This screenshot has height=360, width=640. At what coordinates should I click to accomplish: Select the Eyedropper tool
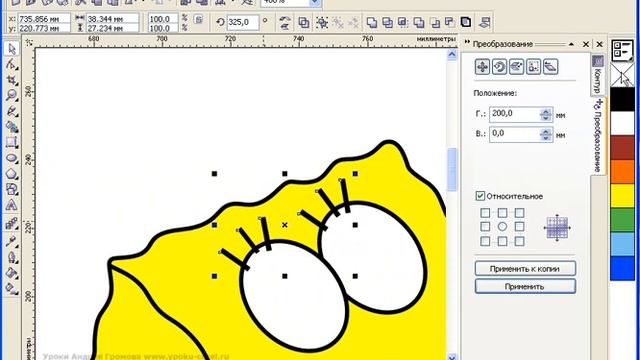[x=11, y=241]
